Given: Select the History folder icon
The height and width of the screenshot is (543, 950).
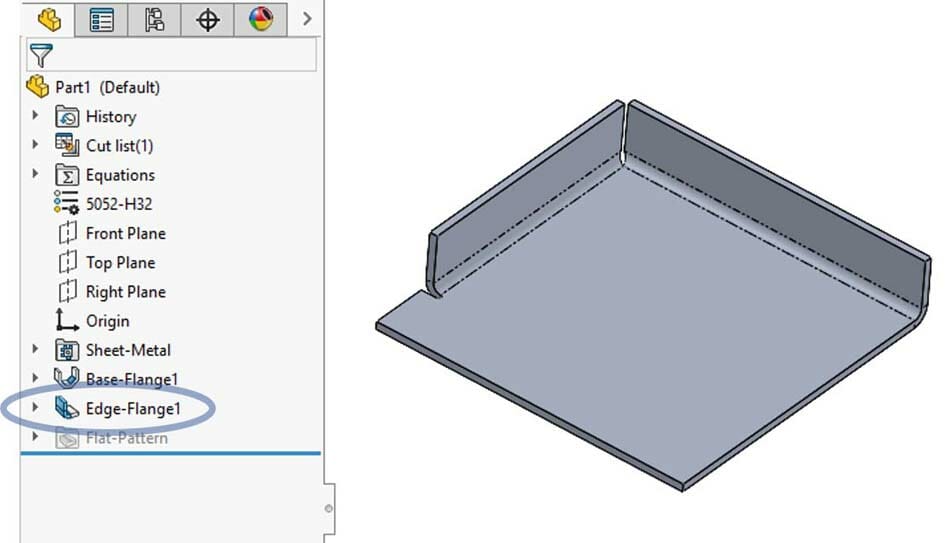Looking at the screenshot, I should 67,116.
